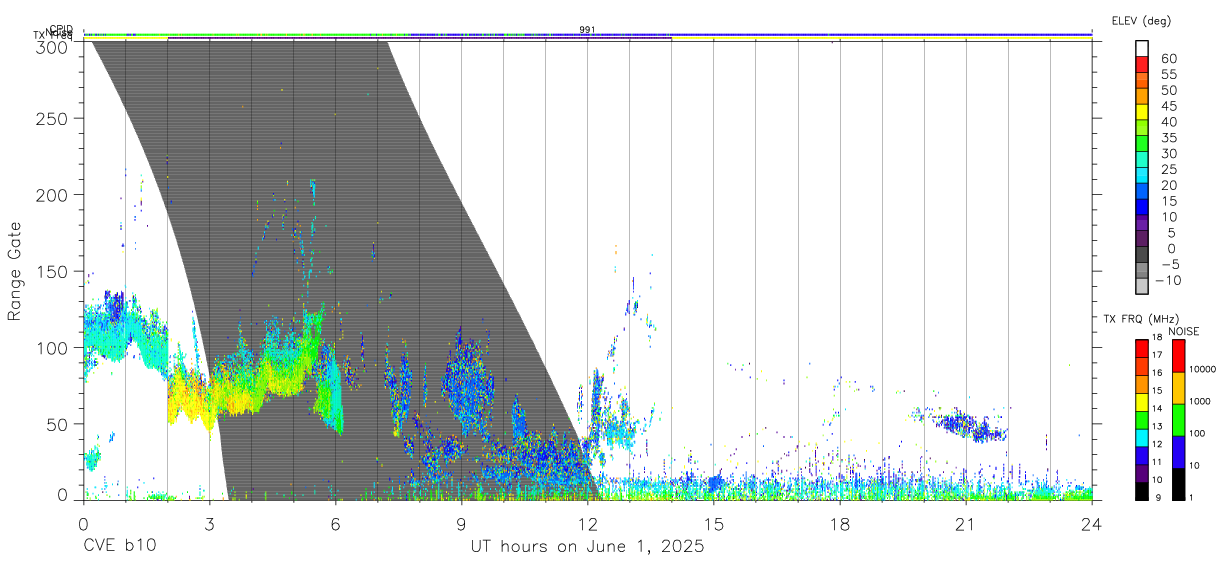Select the blue 10–100 NOISE swatch
The width and height of the screenshot is (1228, 567).
(x=1179, y=452)
